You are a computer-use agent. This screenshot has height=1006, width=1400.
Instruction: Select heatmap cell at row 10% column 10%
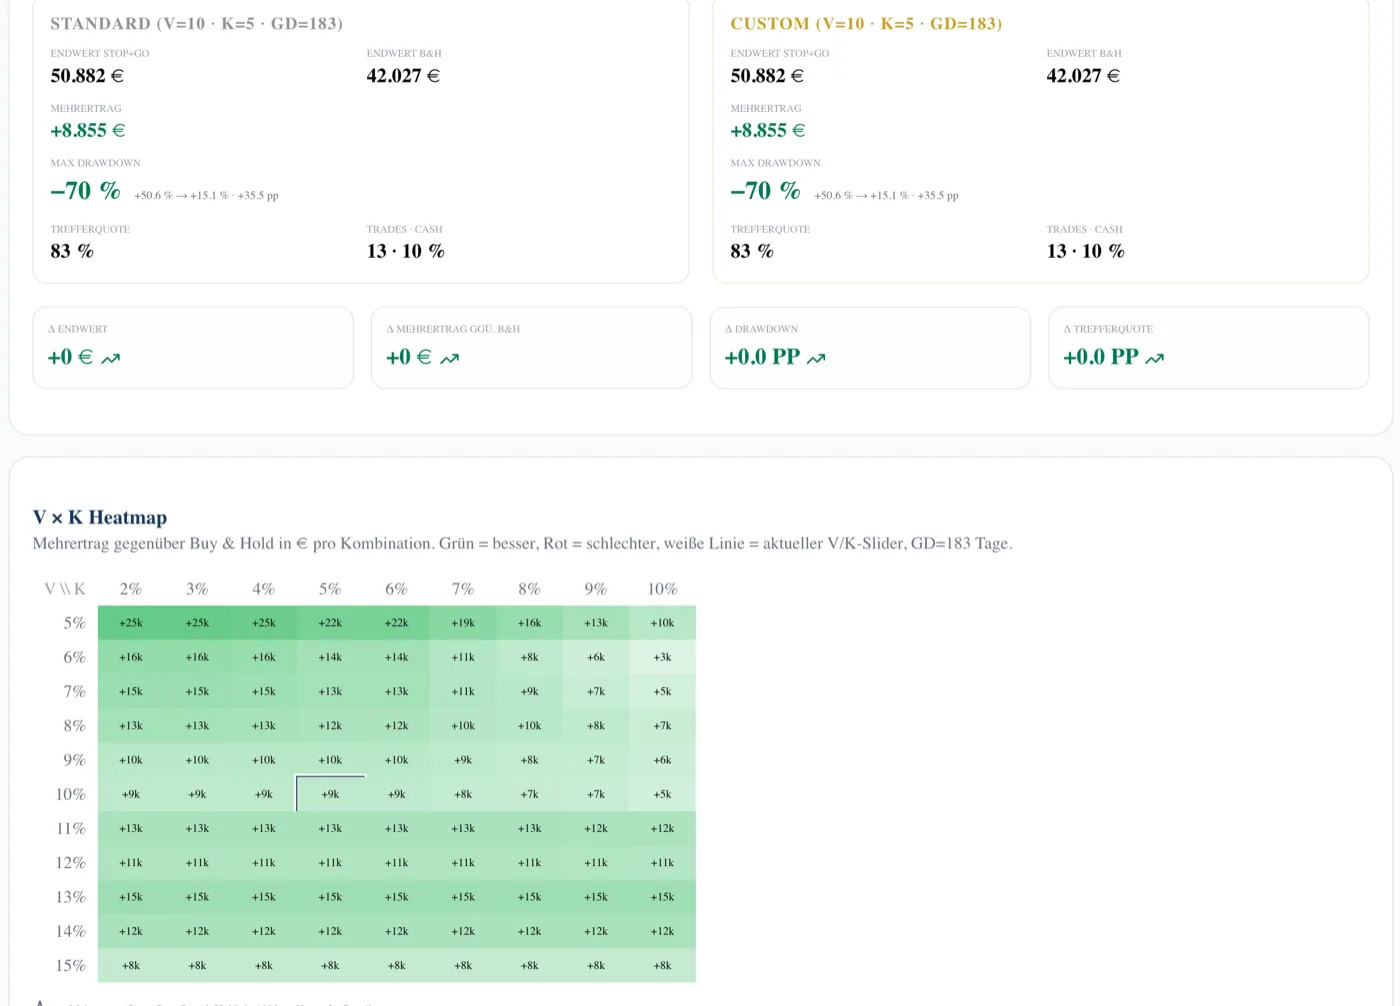coord(662,794)
